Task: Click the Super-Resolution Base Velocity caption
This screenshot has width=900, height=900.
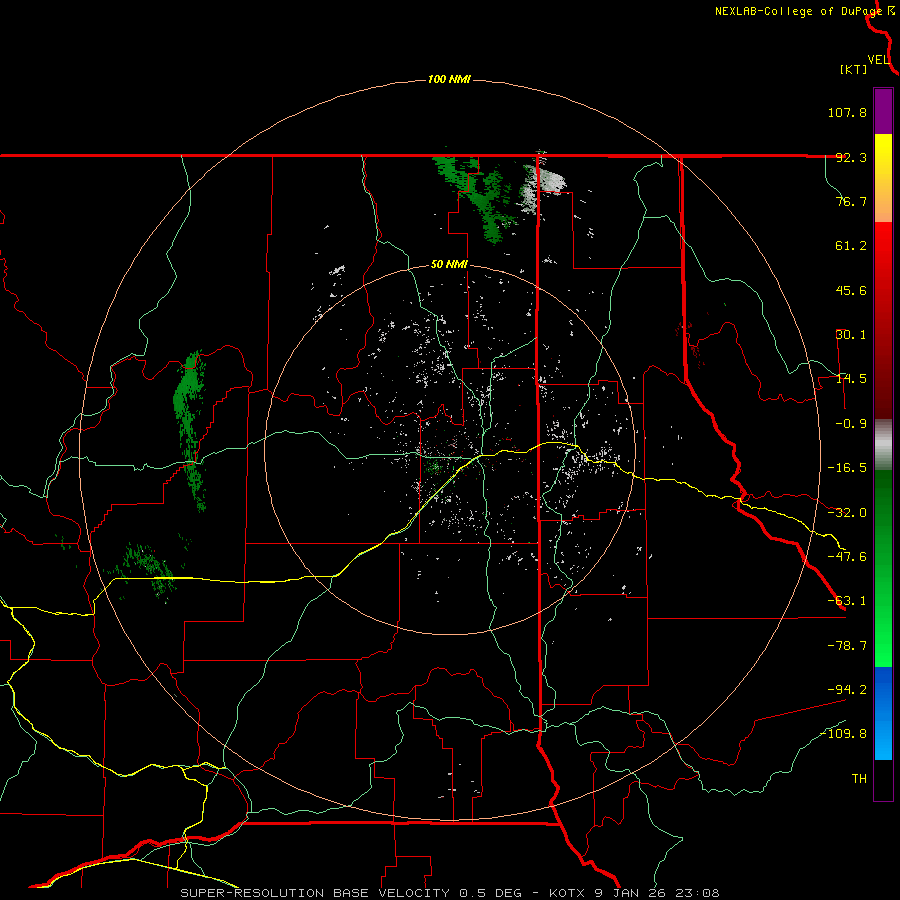Action: coord(449,893)
